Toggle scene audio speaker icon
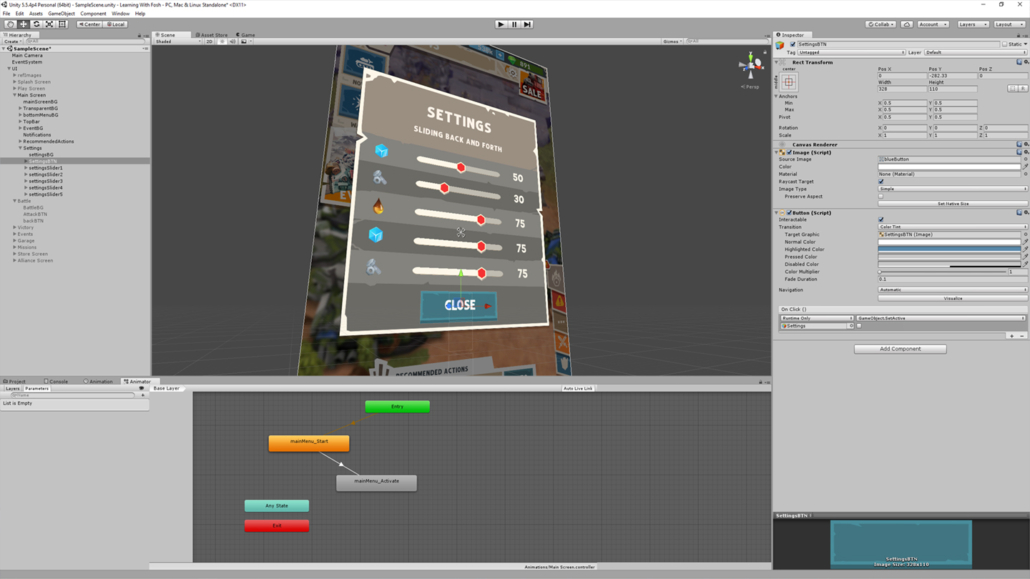The height and width of the screenshot is (579, 1030). click(233, 41)
